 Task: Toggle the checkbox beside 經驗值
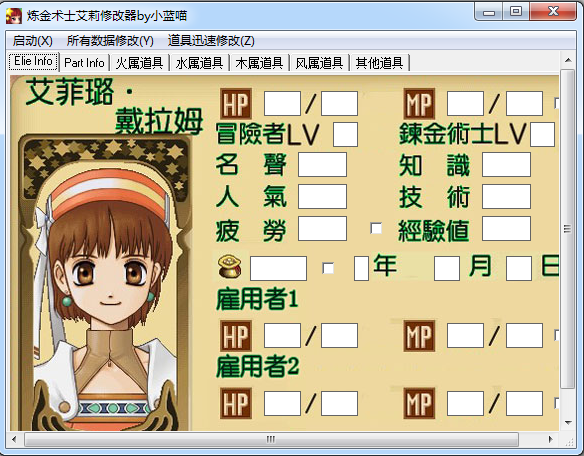pyautogui.click(x=376, y=228)
